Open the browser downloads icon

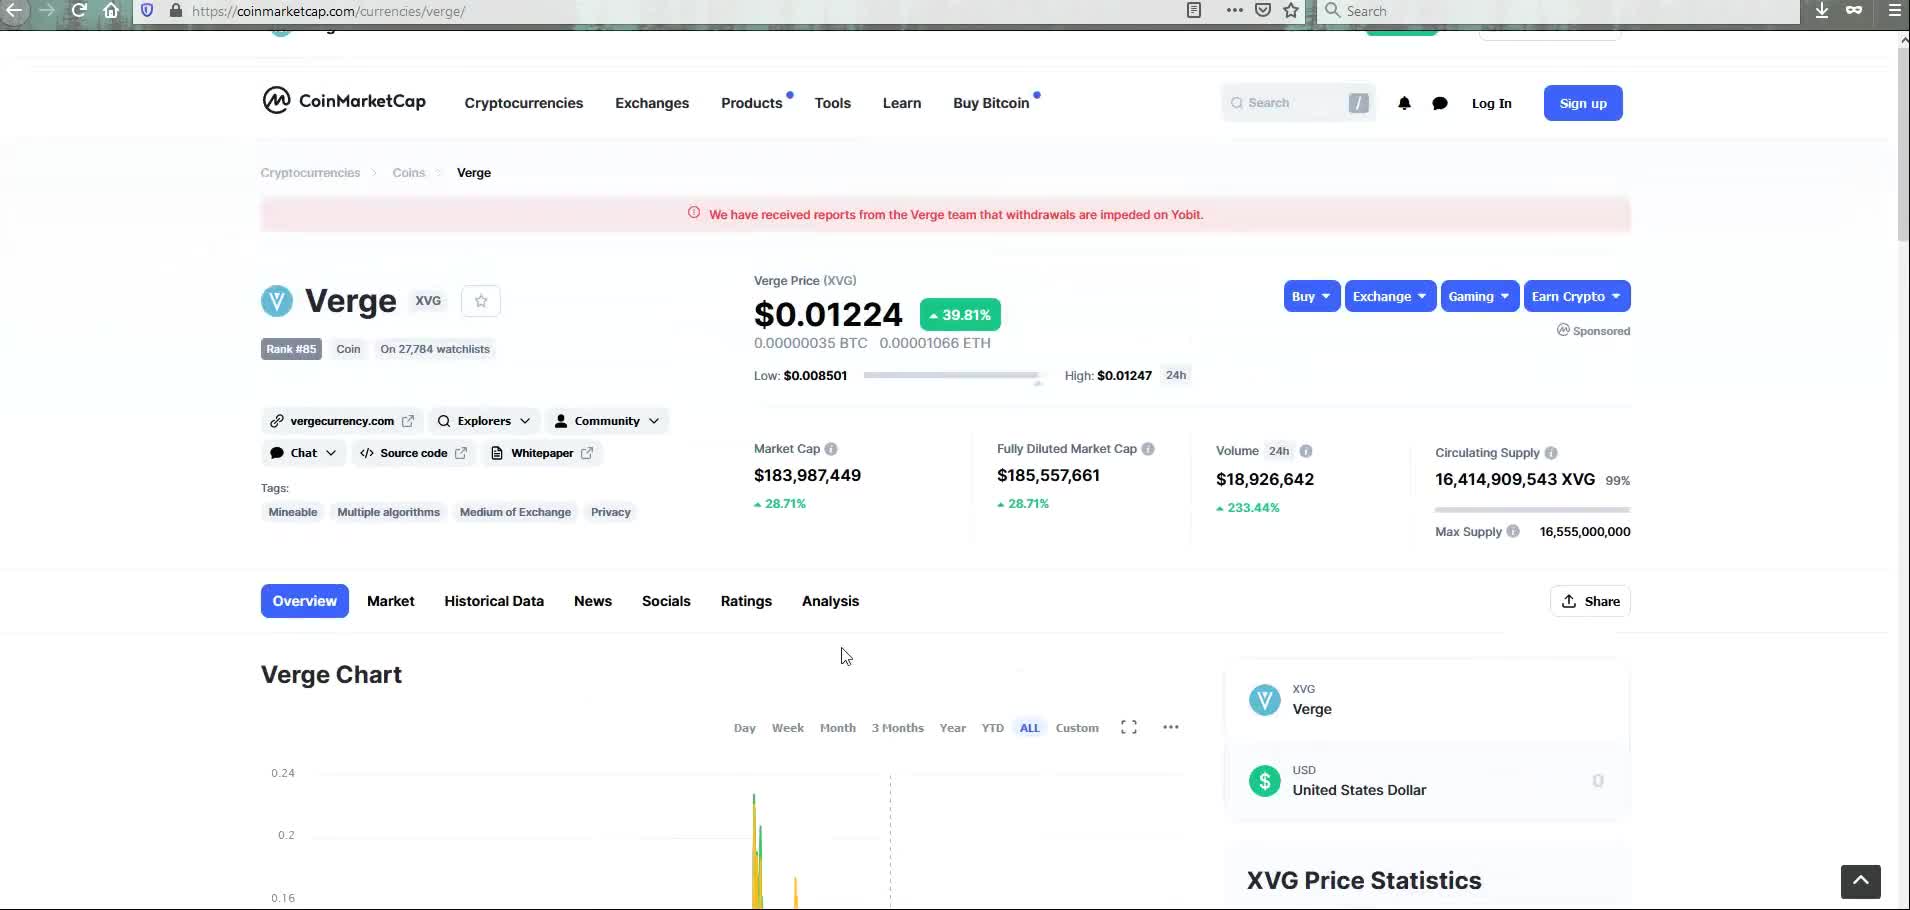click(1822, 11)
